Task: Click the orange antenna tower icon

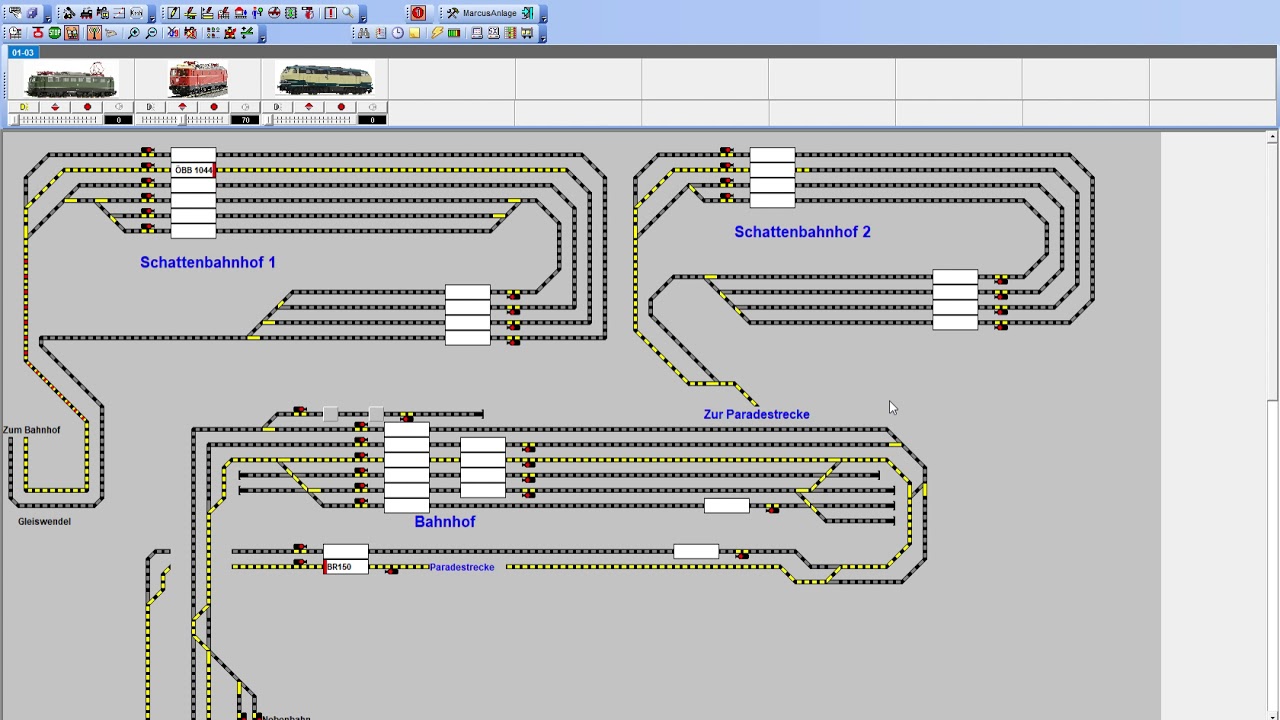Action: click(94, 33)
